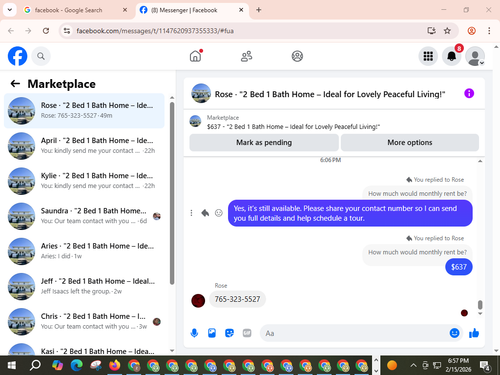Attach a photo using the image icon
Screen dimensions: 500x375
coord(212,333)
